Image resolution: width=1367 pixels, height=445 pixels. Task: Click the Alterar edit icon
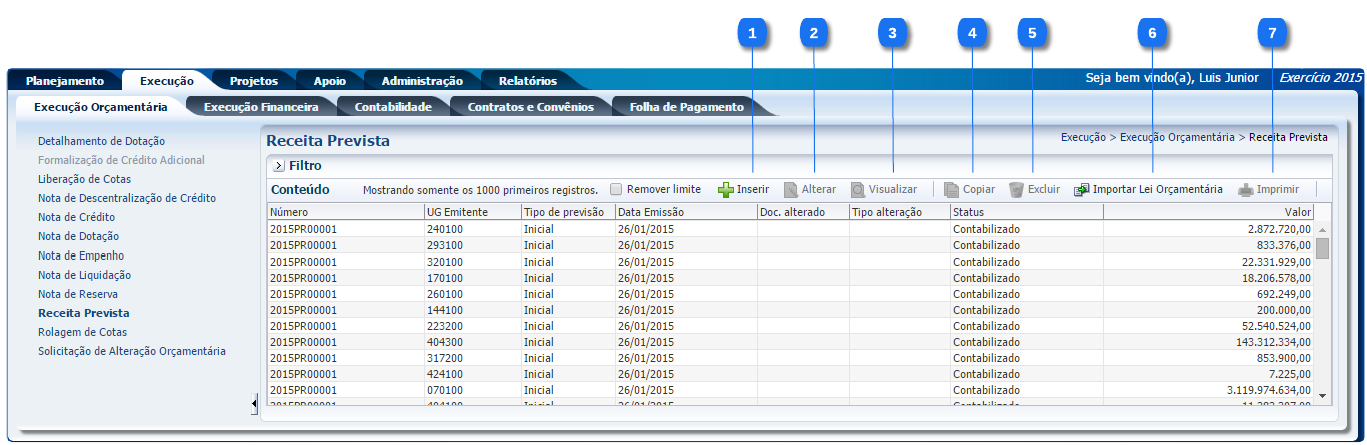(x=791, y=190)
